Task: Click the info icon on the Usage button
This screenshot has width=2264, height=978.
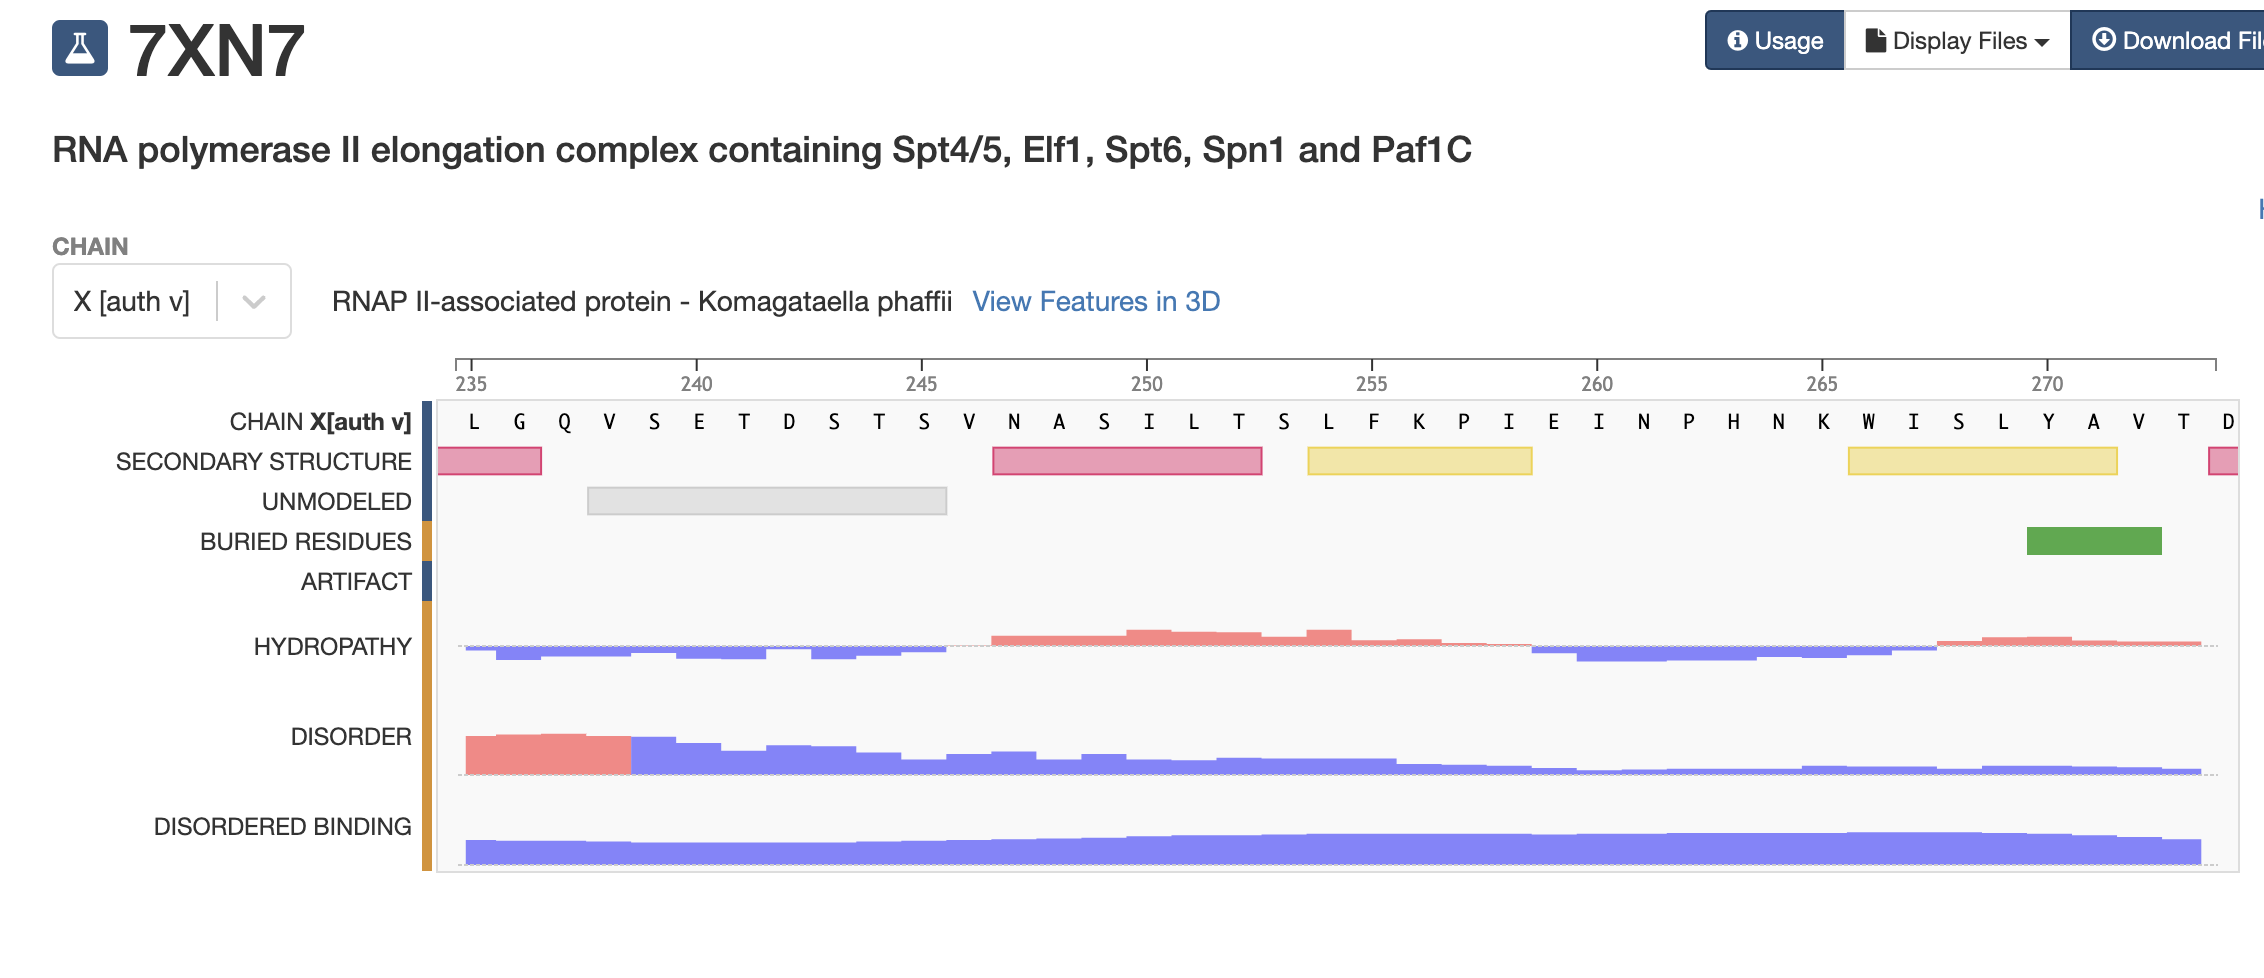Action: (x=1737, y=41)
